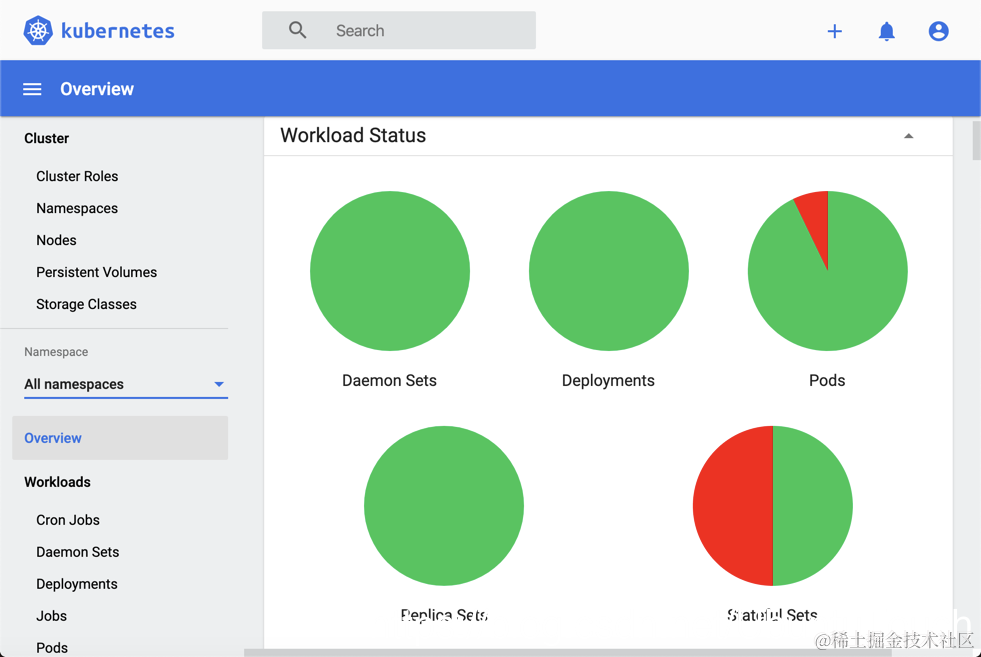Select Overview in the sidebar
Screen dimensions: 981x657
coord(120,438)
